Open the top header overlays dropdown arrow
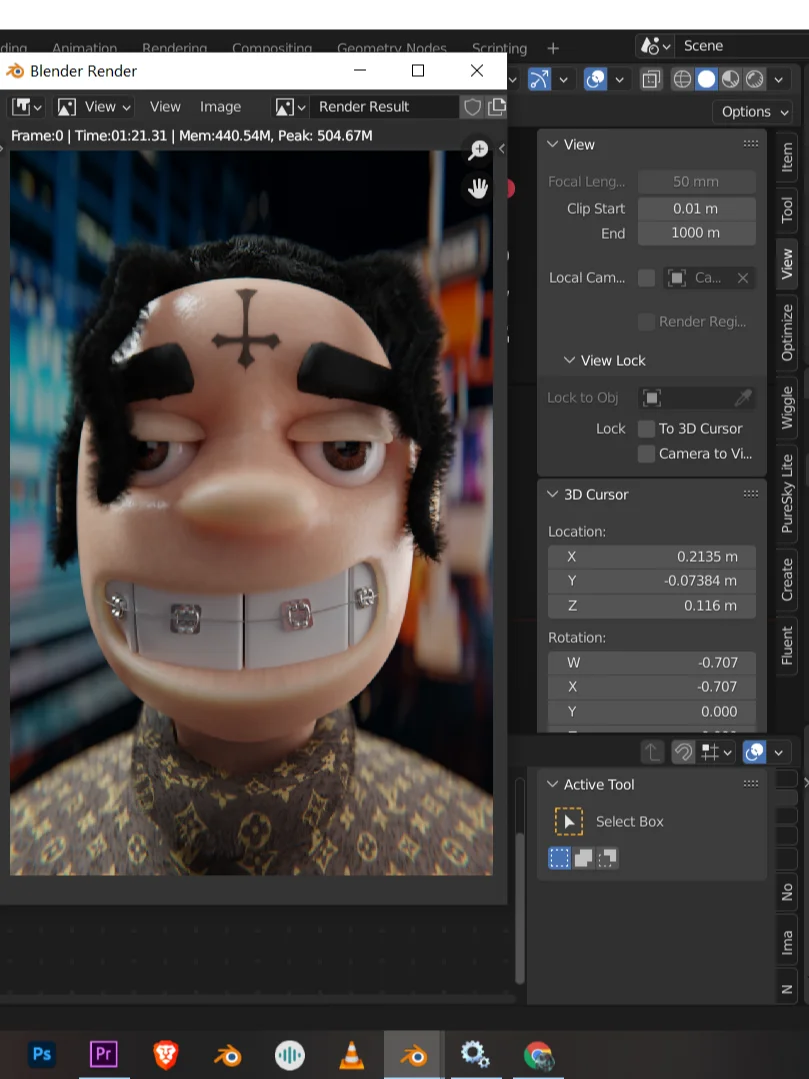 [x=619, y=79]
